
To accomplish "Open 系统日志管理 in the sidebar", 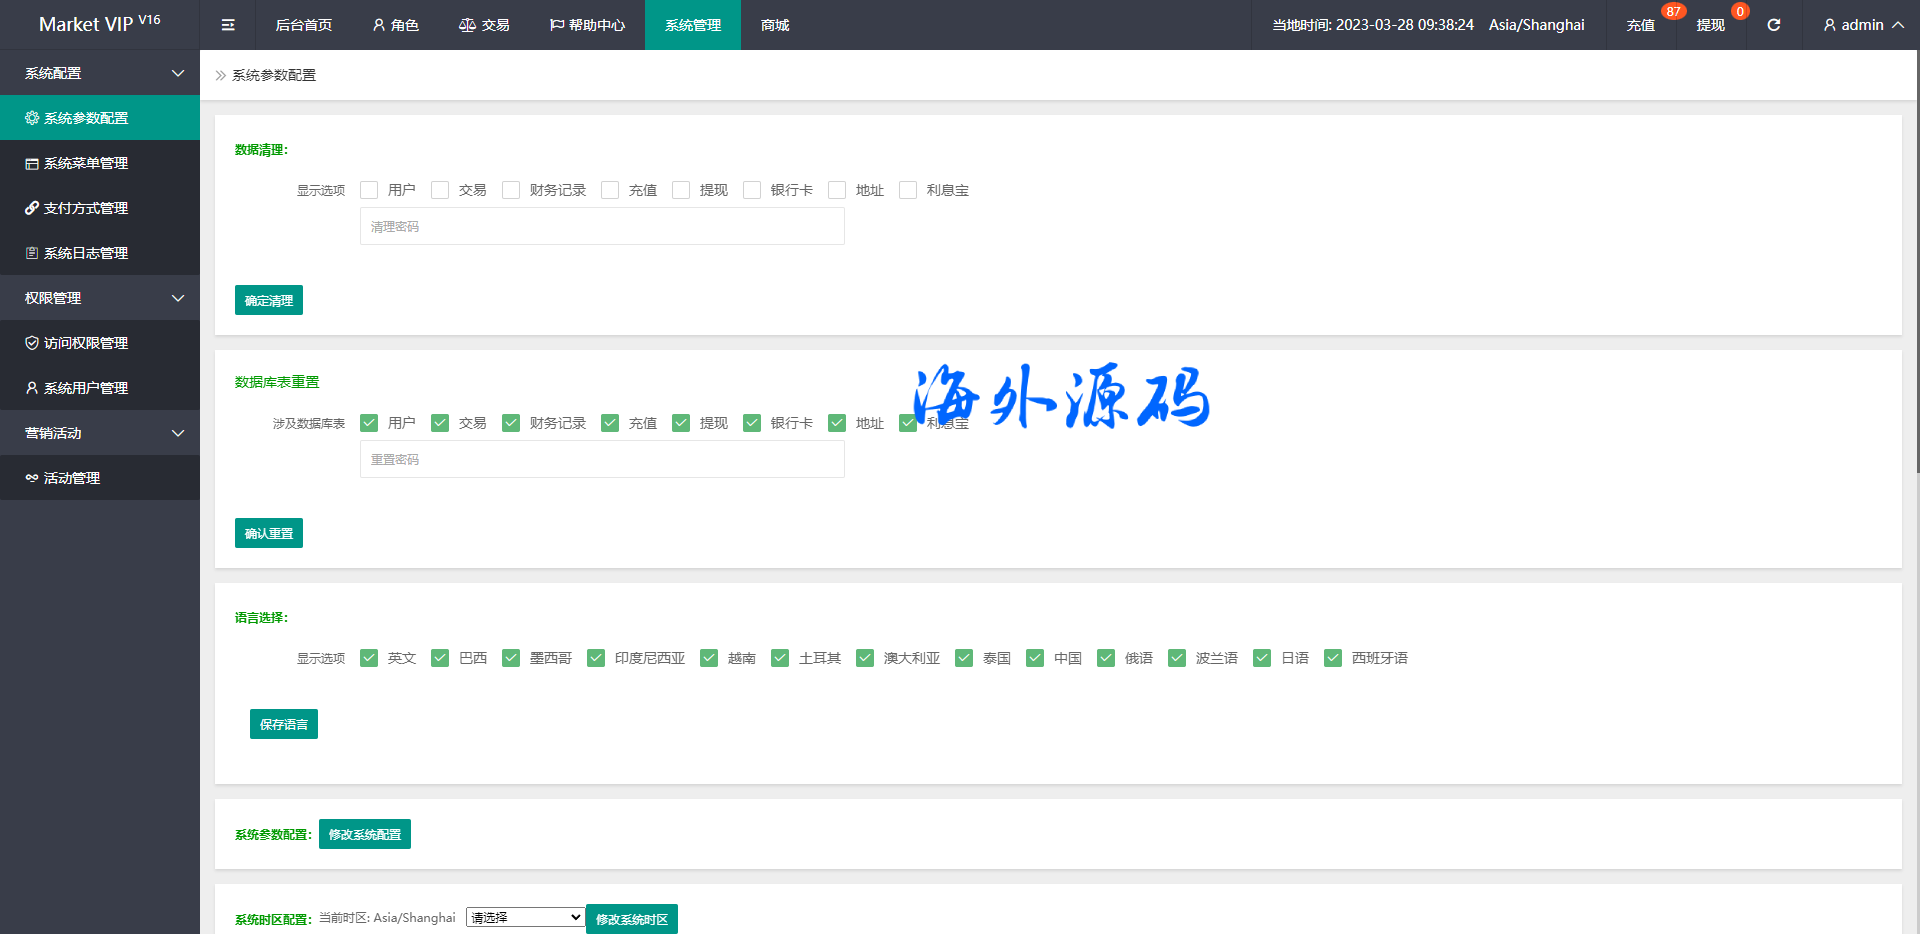I will tap(86, 253).
